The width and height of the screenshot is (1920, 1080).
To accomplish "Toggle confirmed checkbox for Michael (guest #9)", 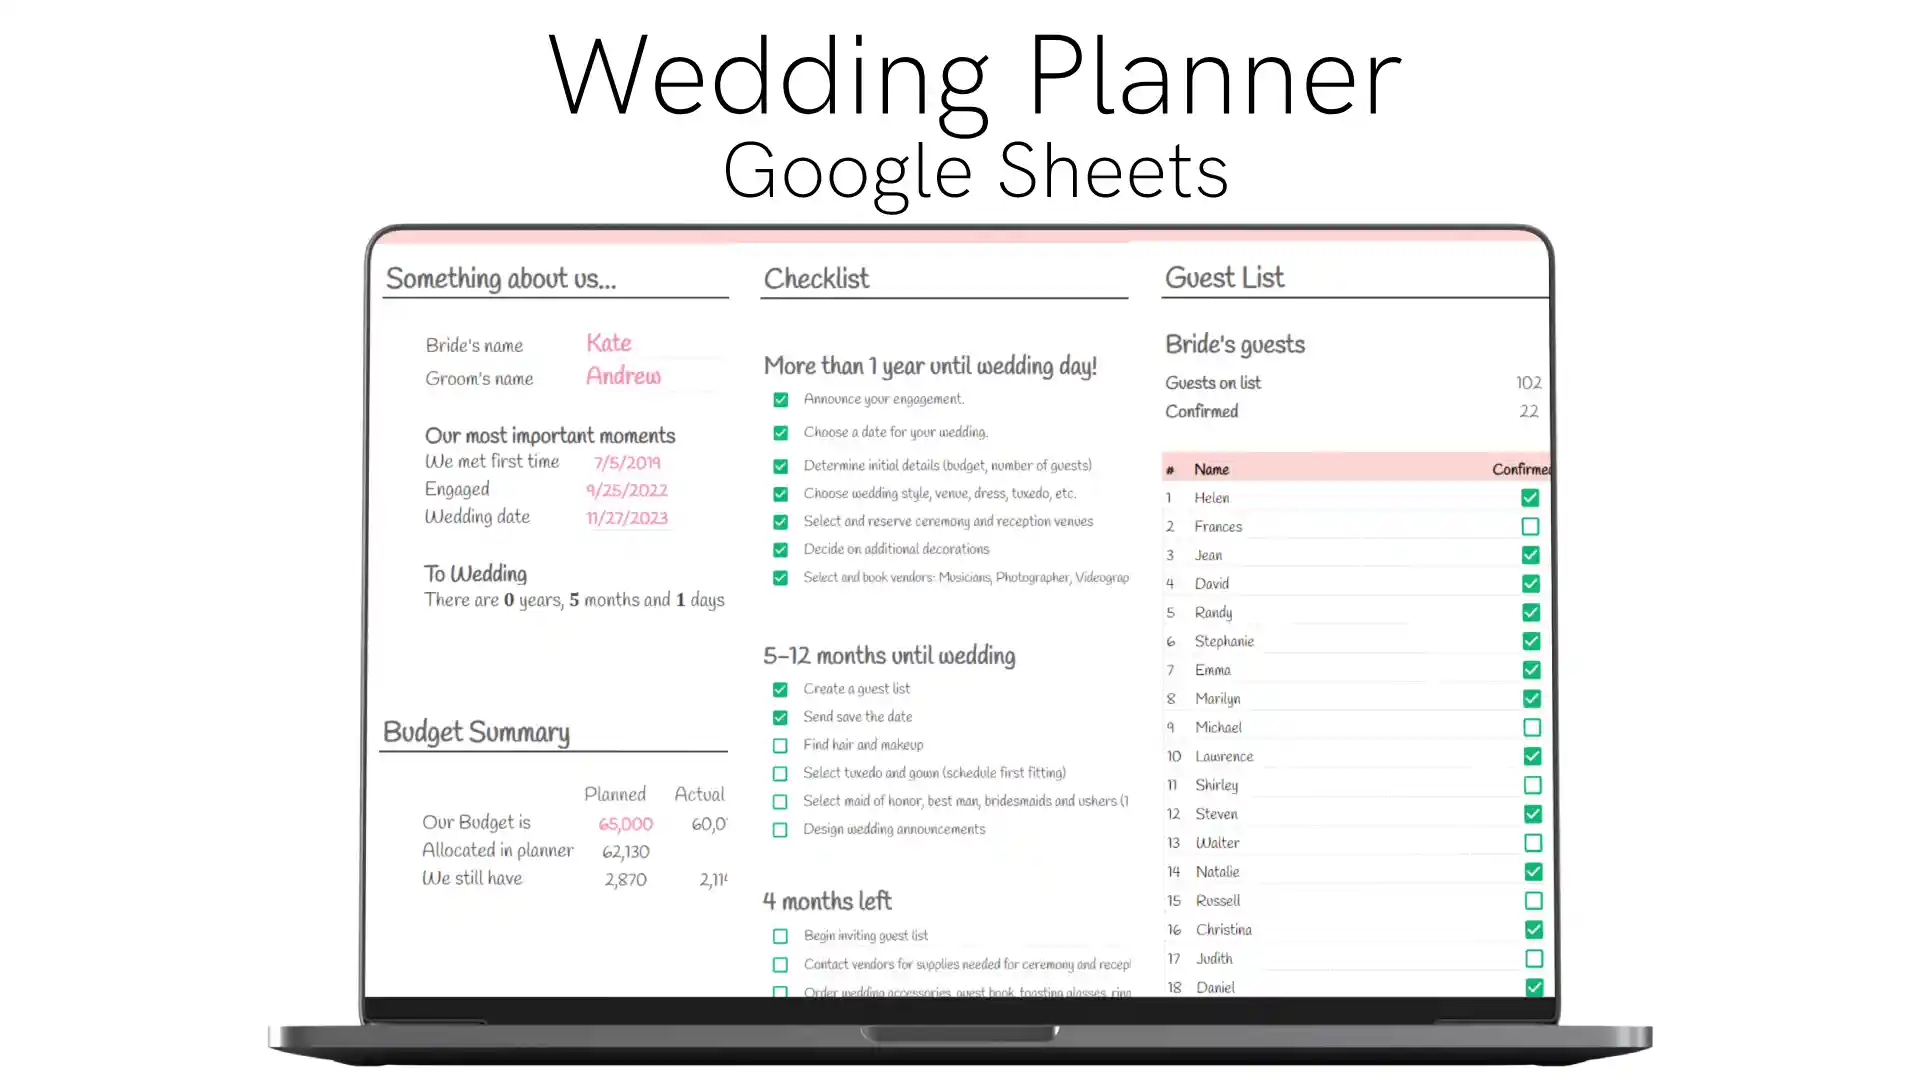I will tap(1531, 727).
